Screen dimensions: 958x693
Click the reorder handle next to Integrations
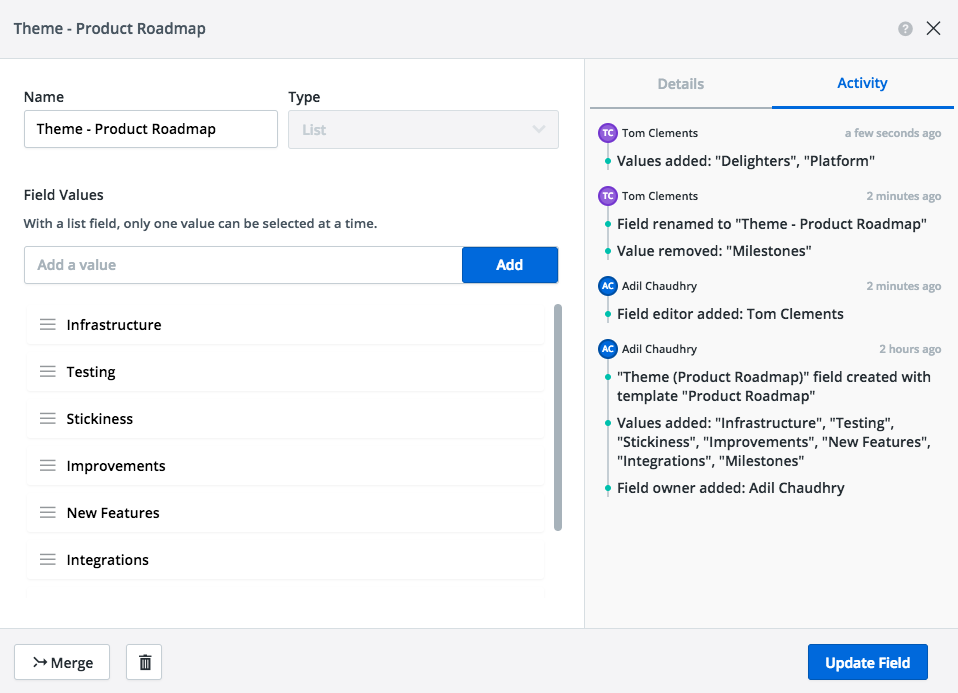[47, 560]
